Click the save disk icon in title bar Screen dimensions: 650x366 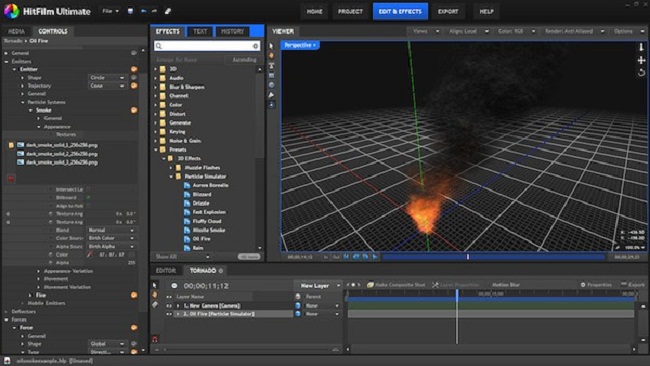[x=130, y=11]
